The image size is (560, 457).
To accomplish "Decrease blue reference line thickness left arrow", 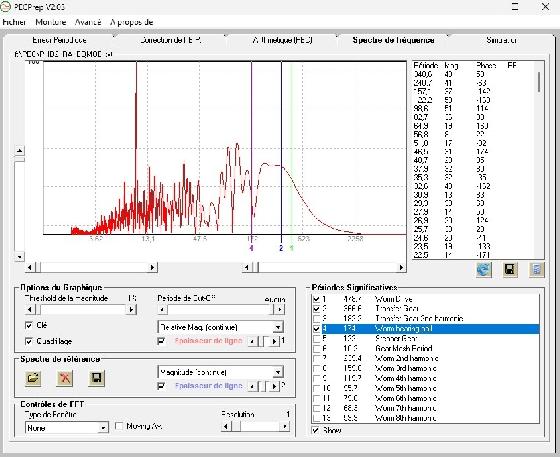I will click(252, 386).
